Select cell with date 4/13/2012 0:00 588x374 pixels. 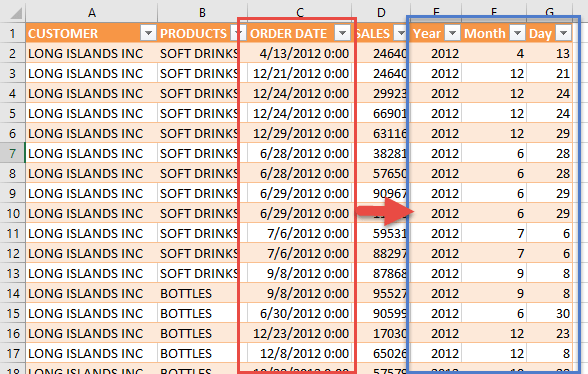click(x=299, y=53)
